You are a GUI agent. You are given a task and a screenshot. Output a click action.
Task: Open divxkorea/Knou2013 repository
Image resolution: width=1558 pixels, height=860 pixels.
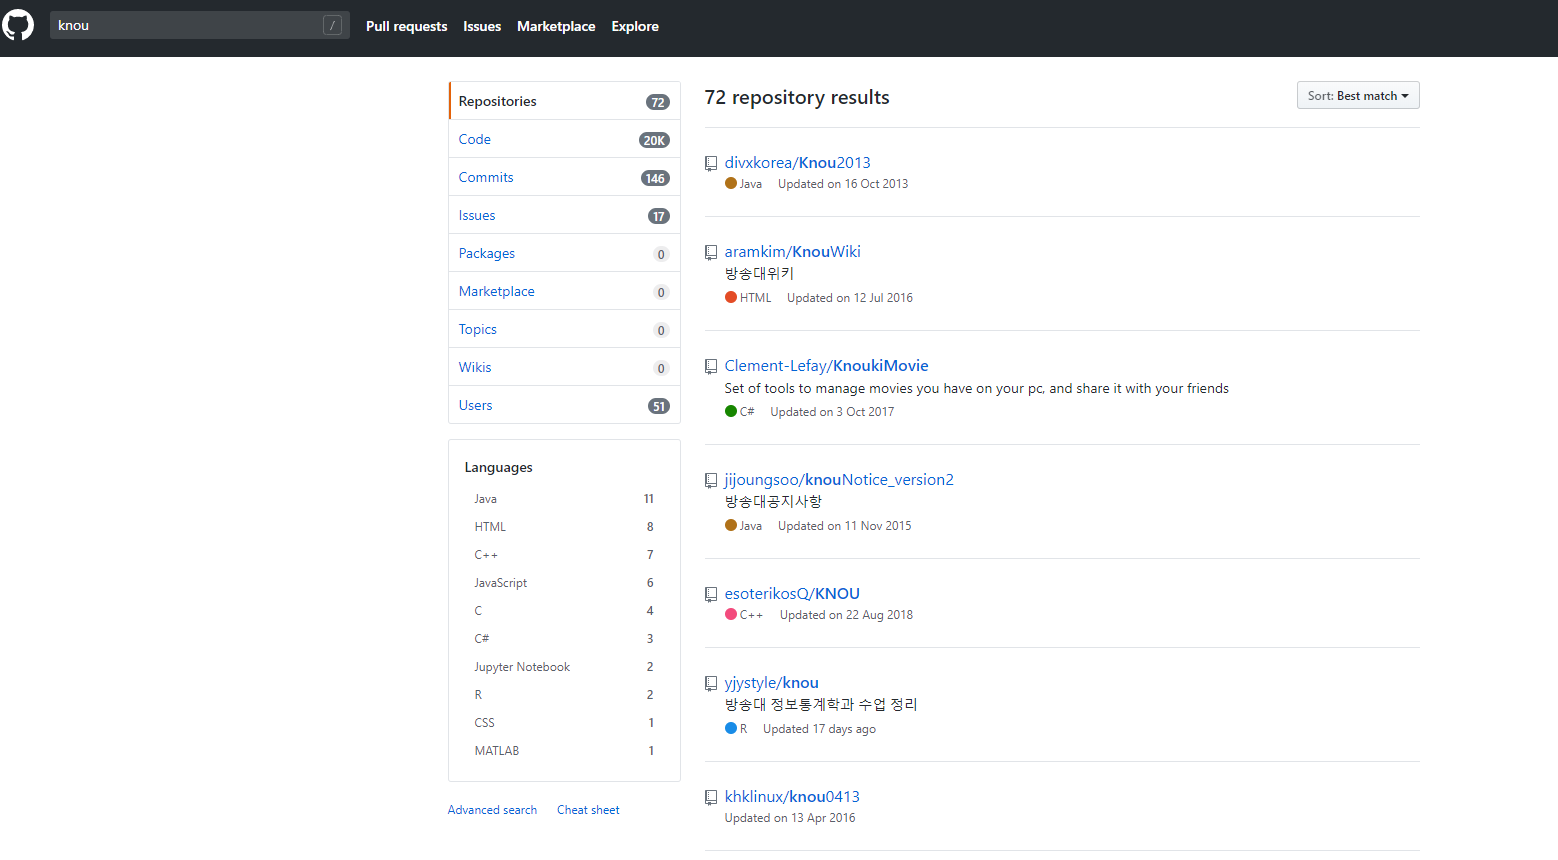(797, 163)
